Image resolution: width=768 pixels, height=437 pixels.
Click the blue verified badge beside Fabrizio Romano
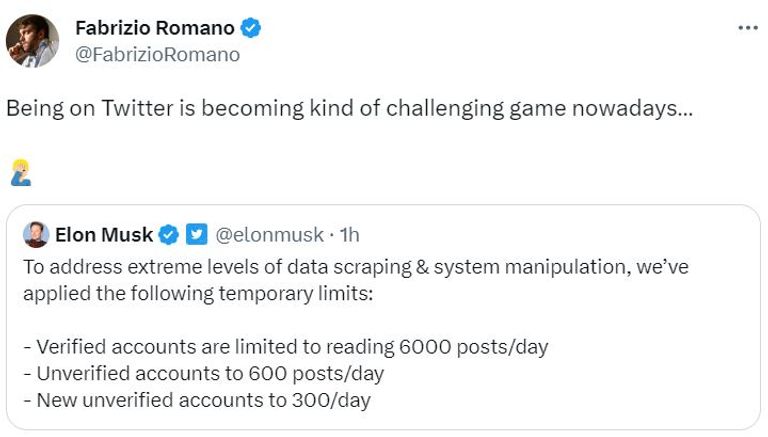pyautogui.click(x=251, y=28)
